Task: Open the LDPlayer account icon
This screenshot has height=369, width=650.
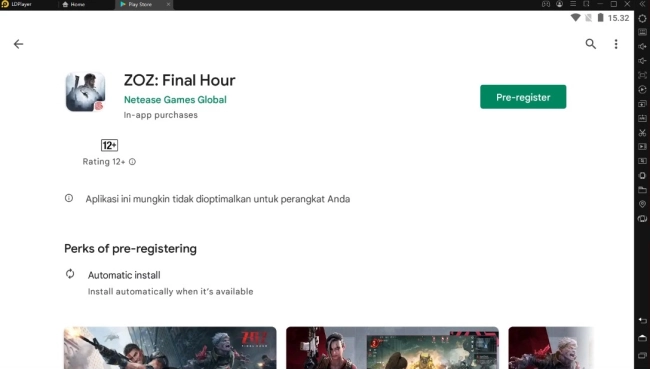Action: point(560,4)
